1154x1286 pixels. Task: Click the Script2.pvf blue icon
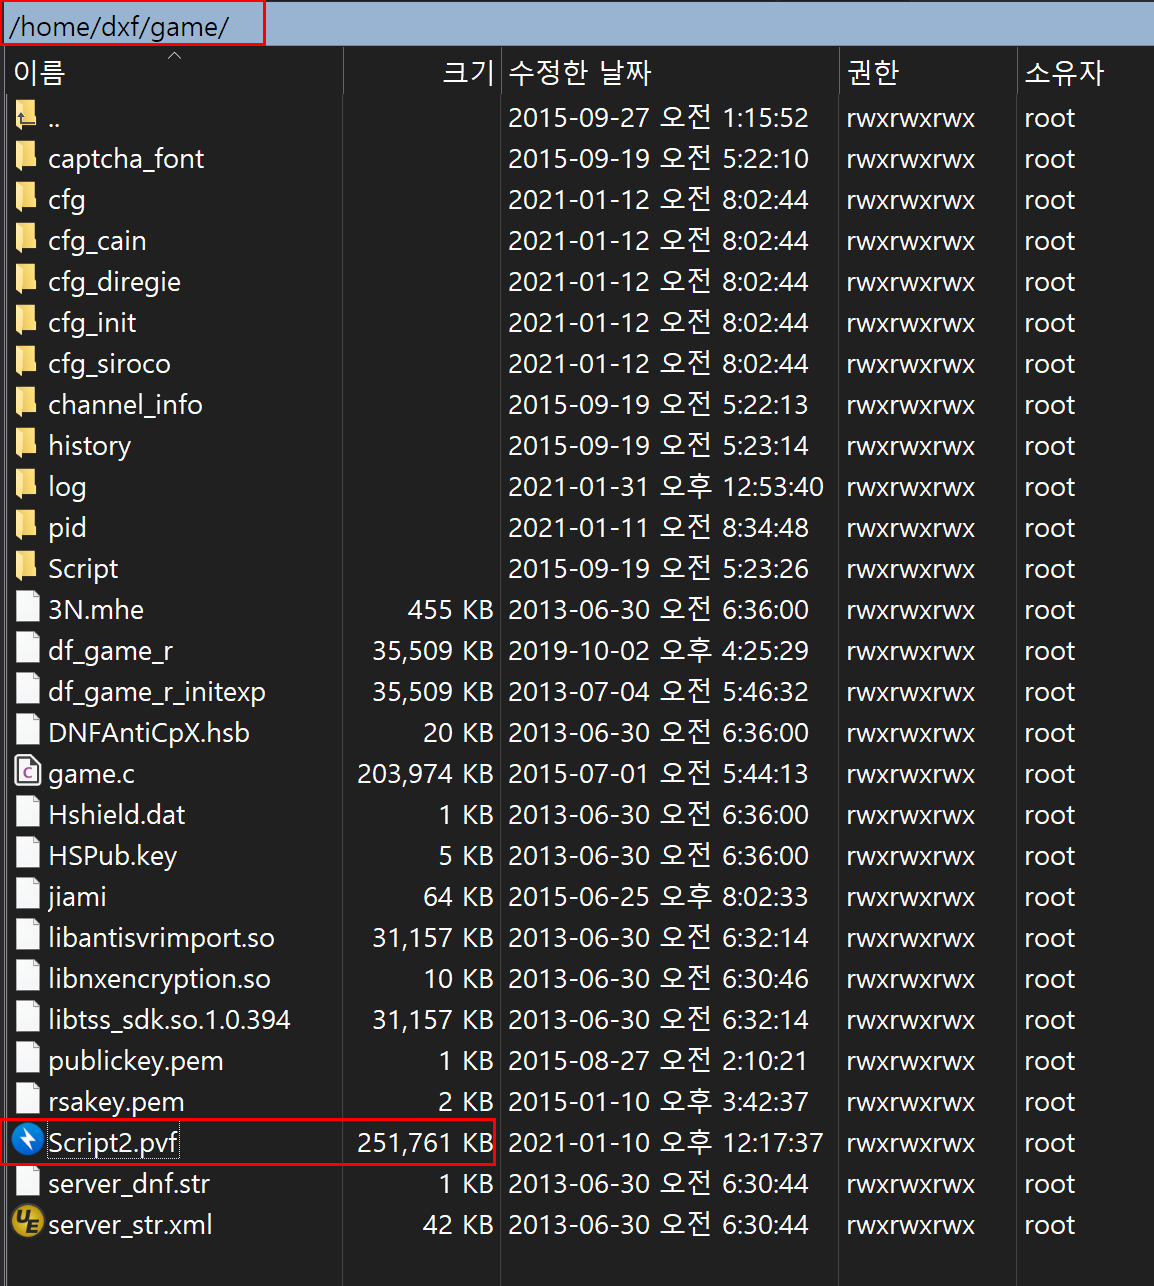27,1139
